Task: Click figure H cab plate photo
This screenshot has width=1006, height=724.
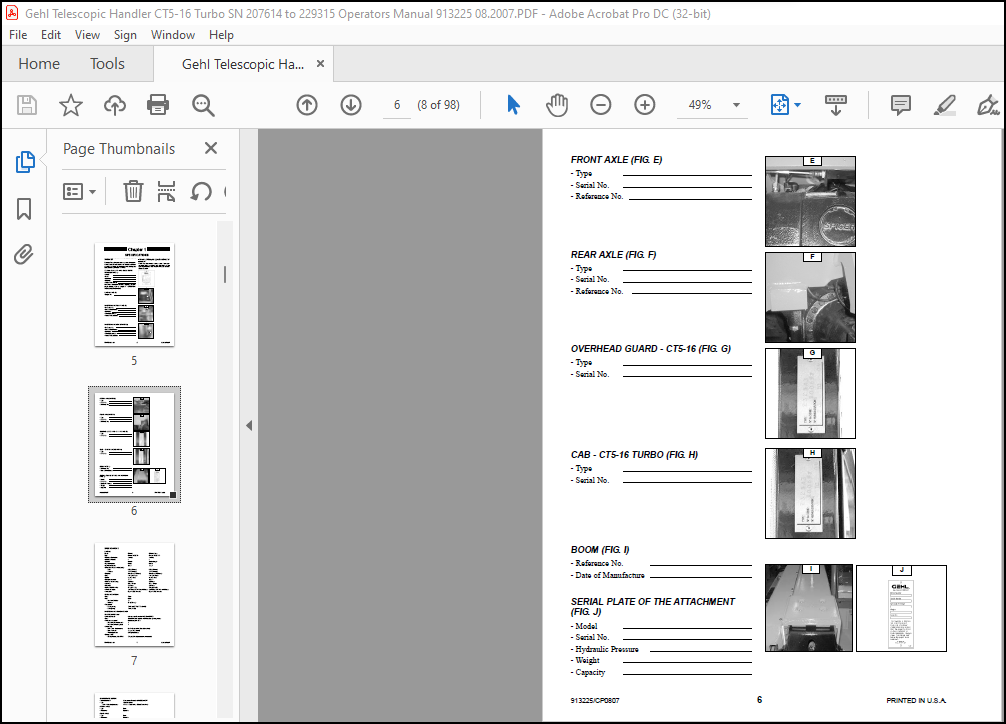Action: point(810,493)
